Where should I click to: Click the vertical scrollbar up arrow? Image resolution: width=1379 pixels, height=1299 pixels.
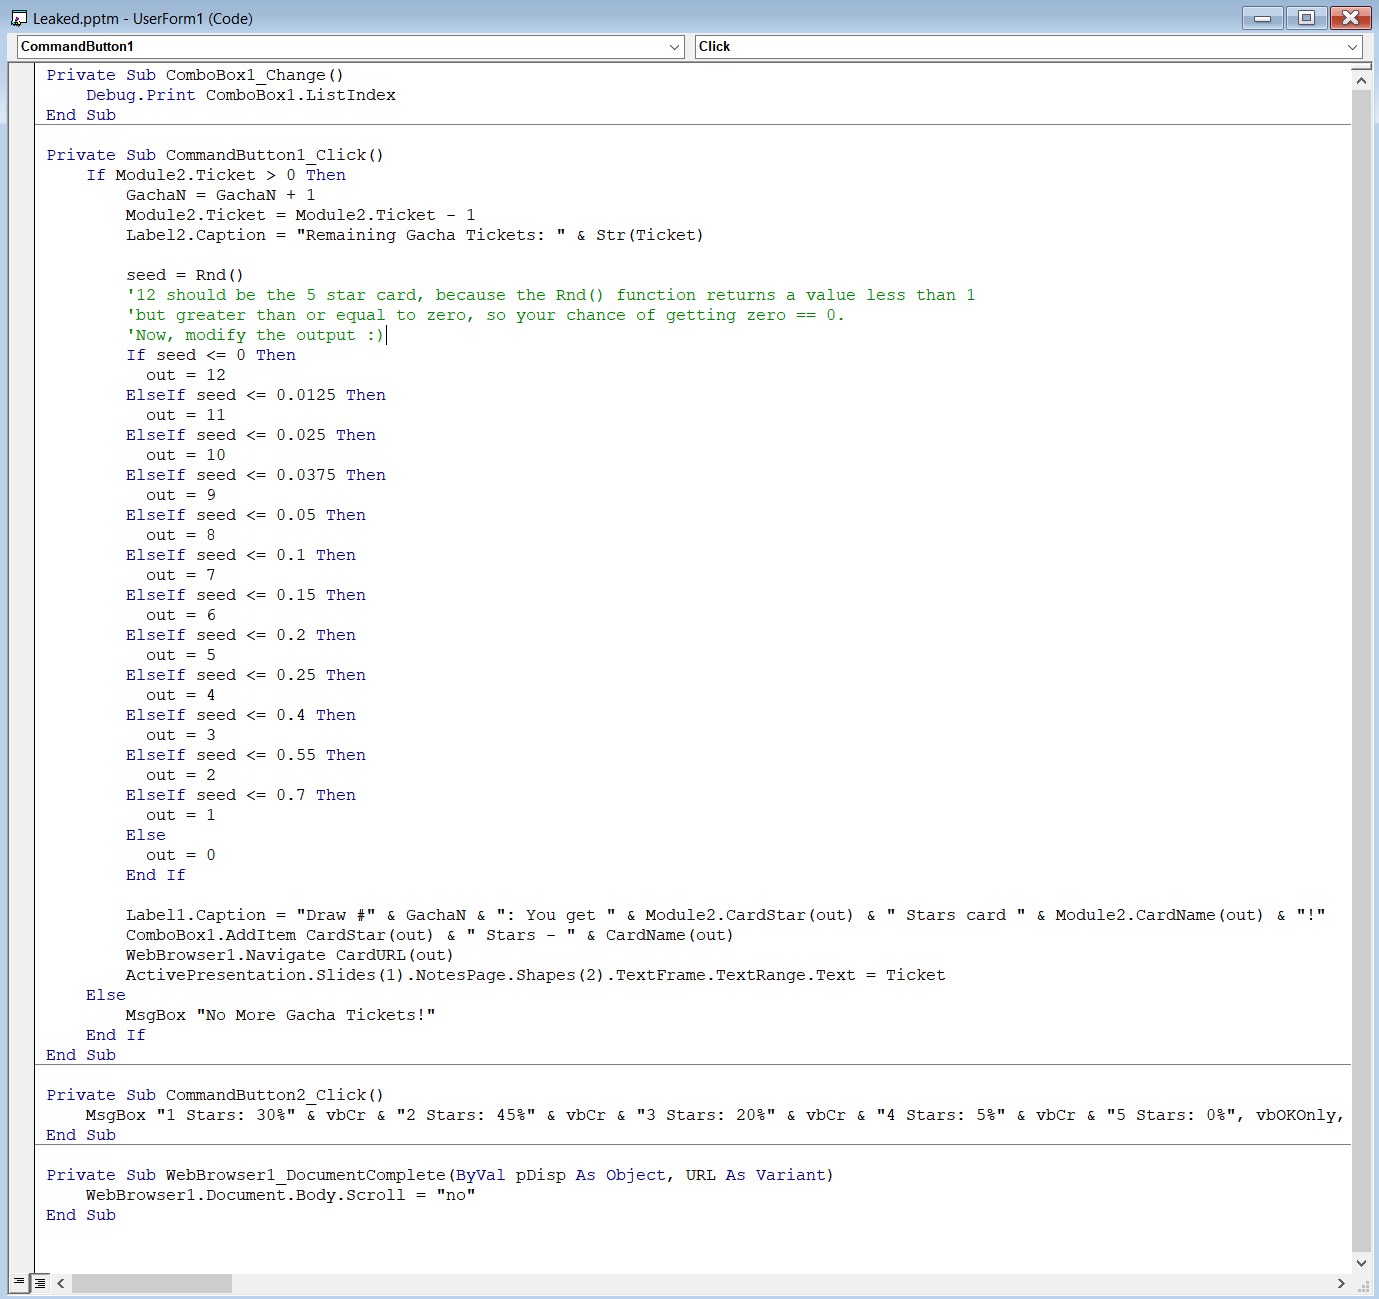[1361, 79]
